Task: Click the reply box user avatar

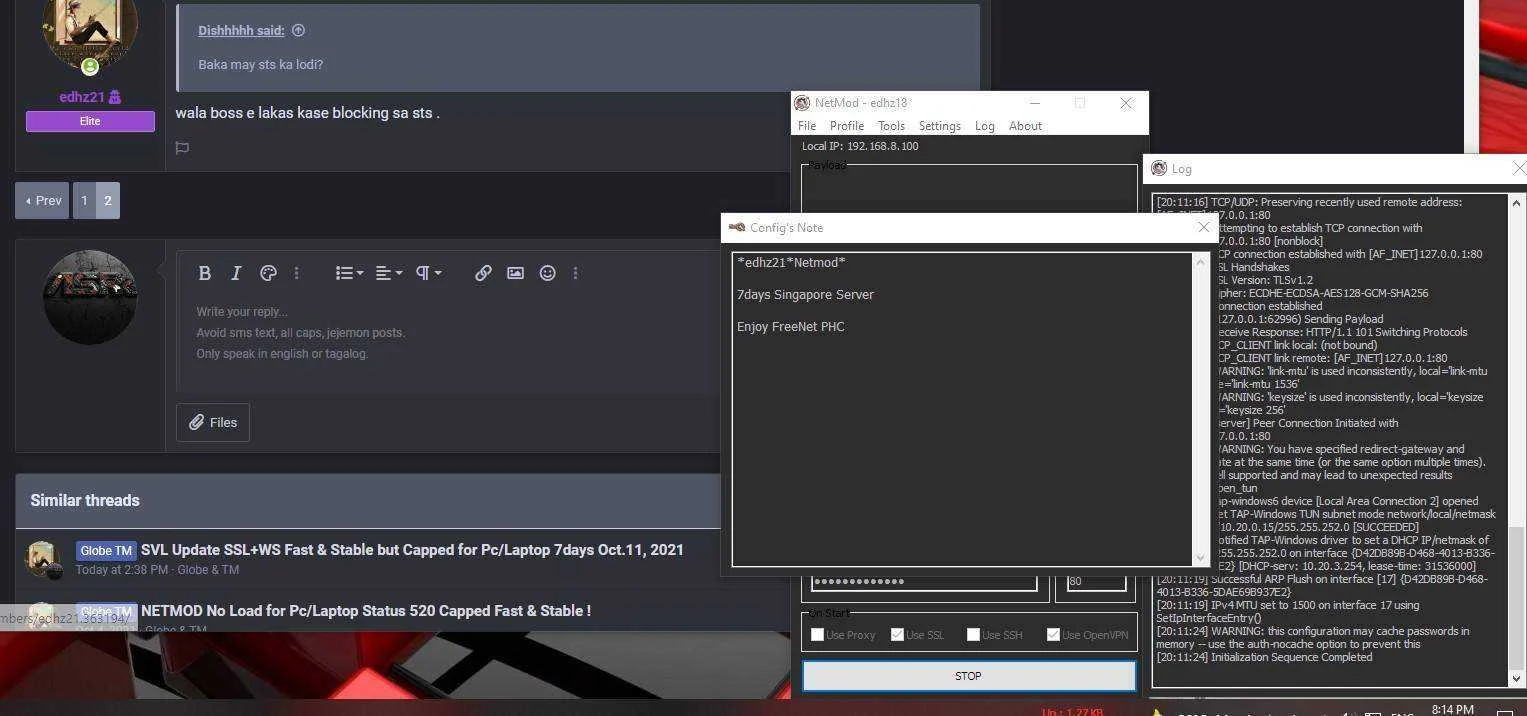Action: 90,297
